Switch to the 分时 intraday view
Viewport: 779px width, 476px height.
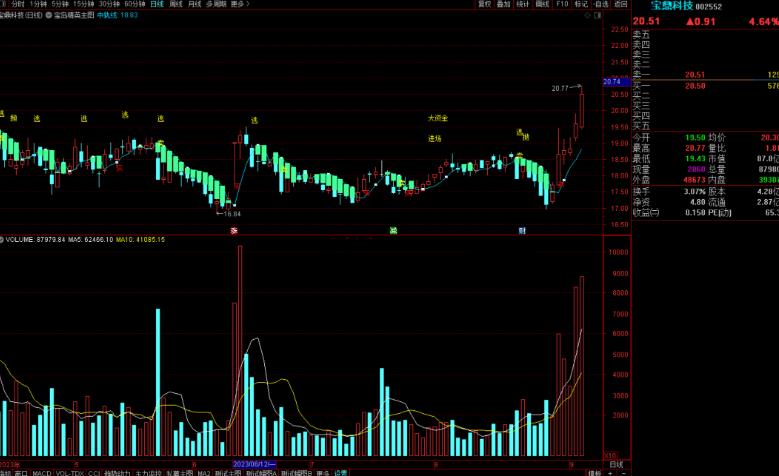click(x=18, y=4)
